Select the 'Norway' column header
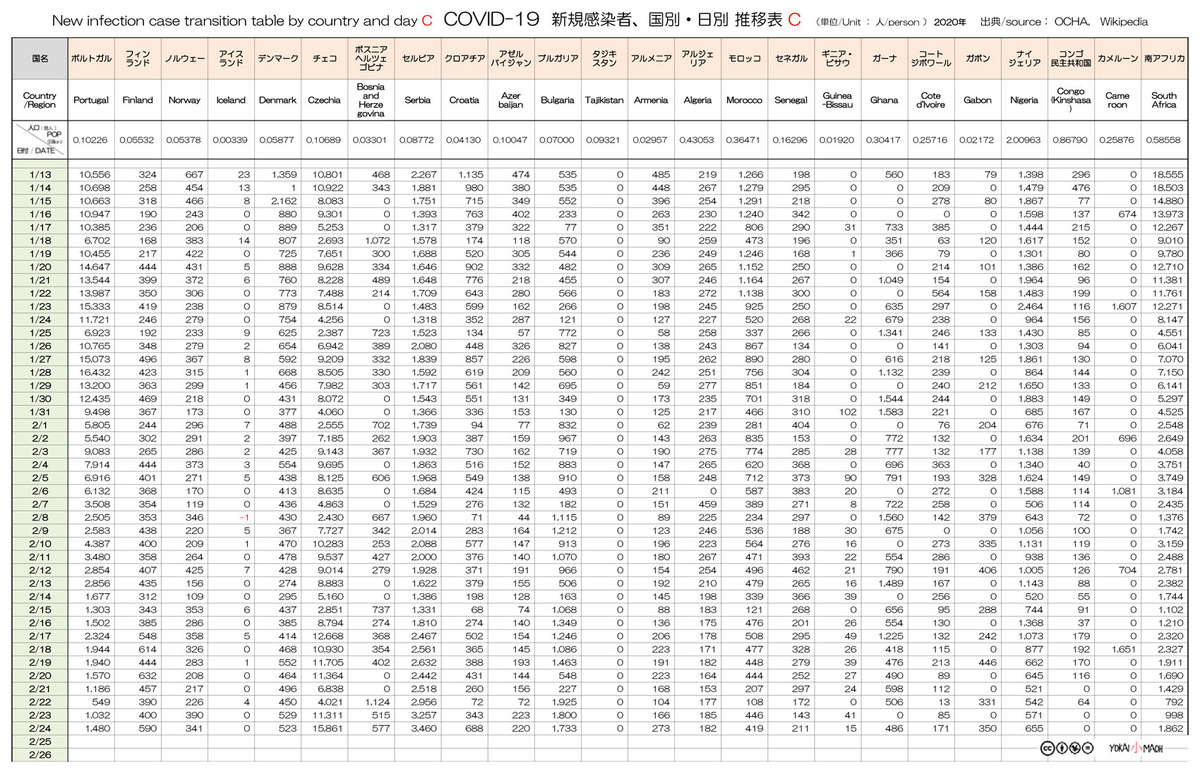 tap(184, 101)
